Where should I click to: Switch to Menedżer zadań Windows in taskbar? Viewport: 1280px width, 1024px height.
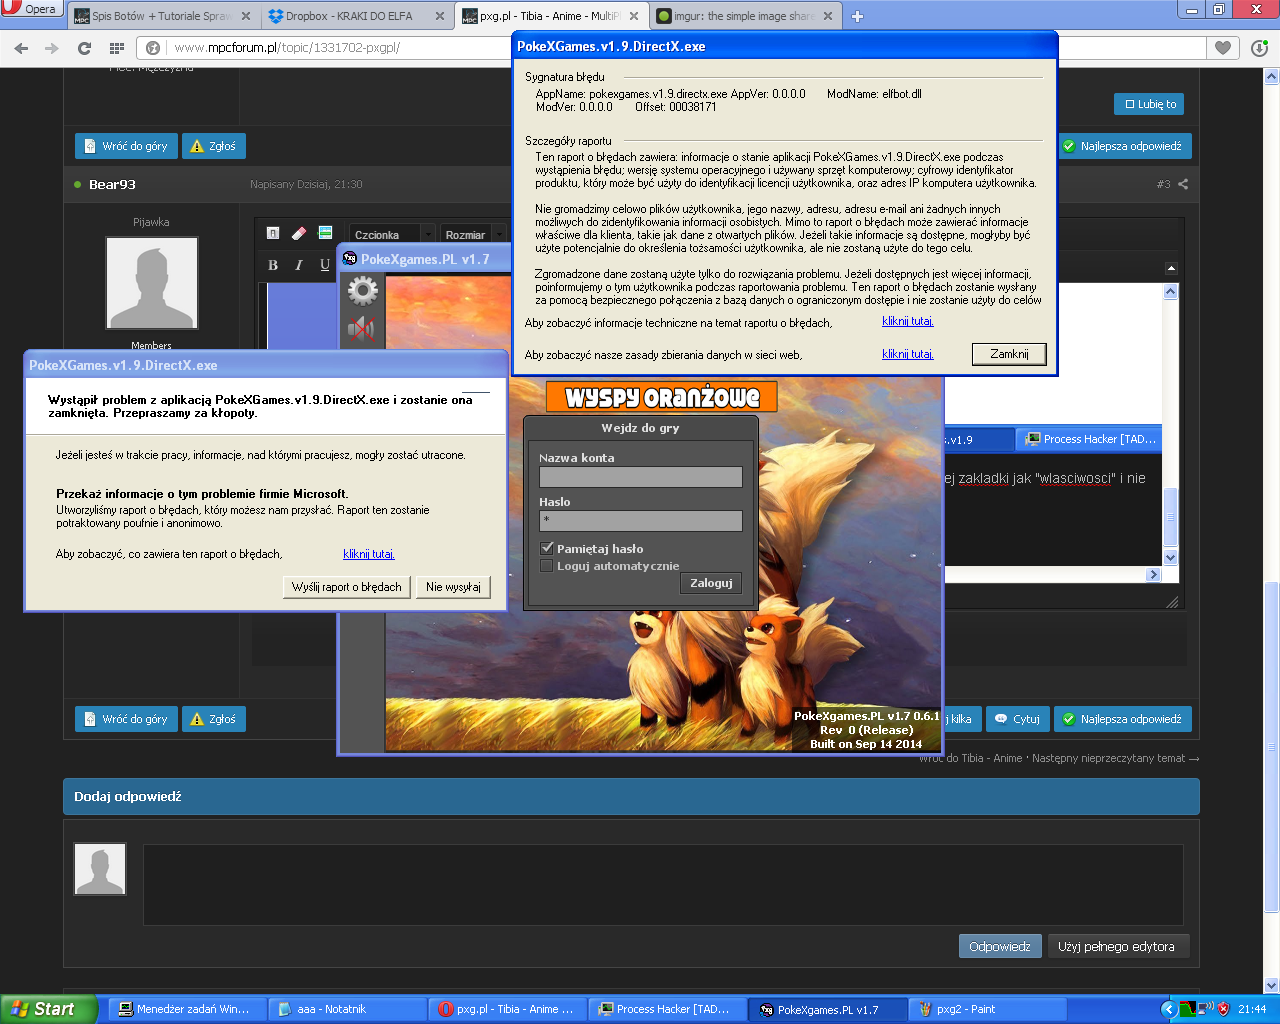(188, 1009)
